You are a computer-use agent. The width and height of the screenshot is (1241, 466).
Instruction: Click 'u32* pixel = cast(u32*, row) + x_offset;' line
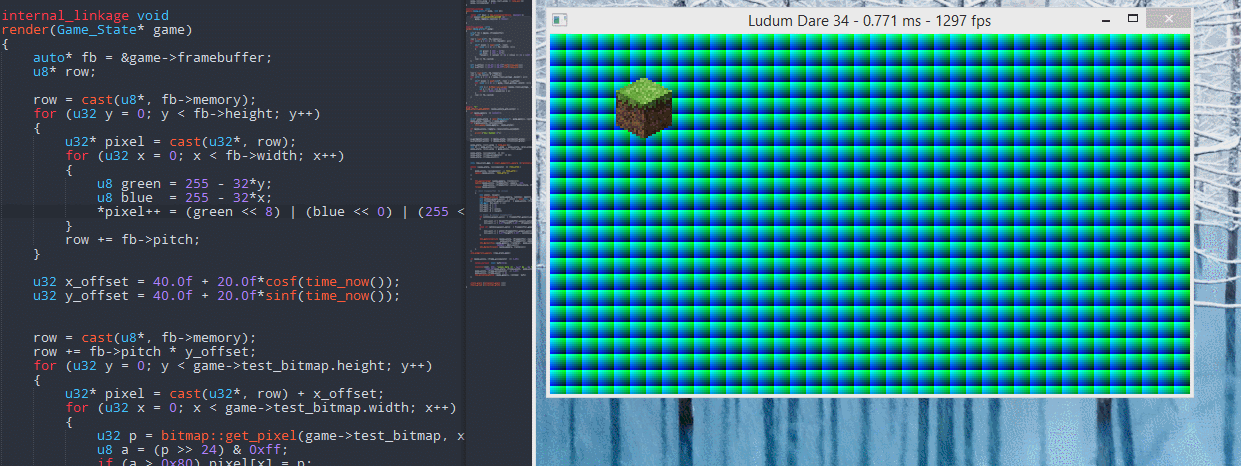tap(224, 394)
